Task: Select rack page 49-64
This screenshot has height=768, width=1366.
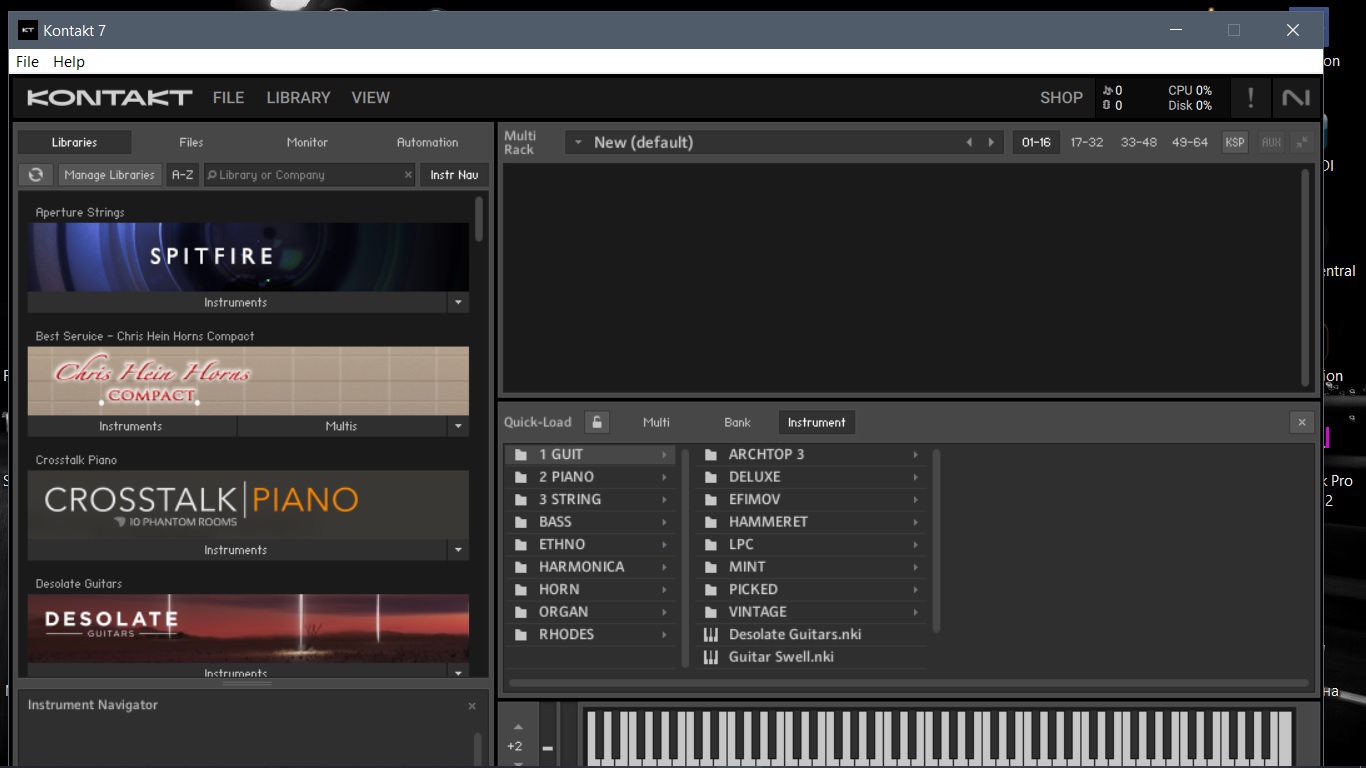Action: (1190, 142)
